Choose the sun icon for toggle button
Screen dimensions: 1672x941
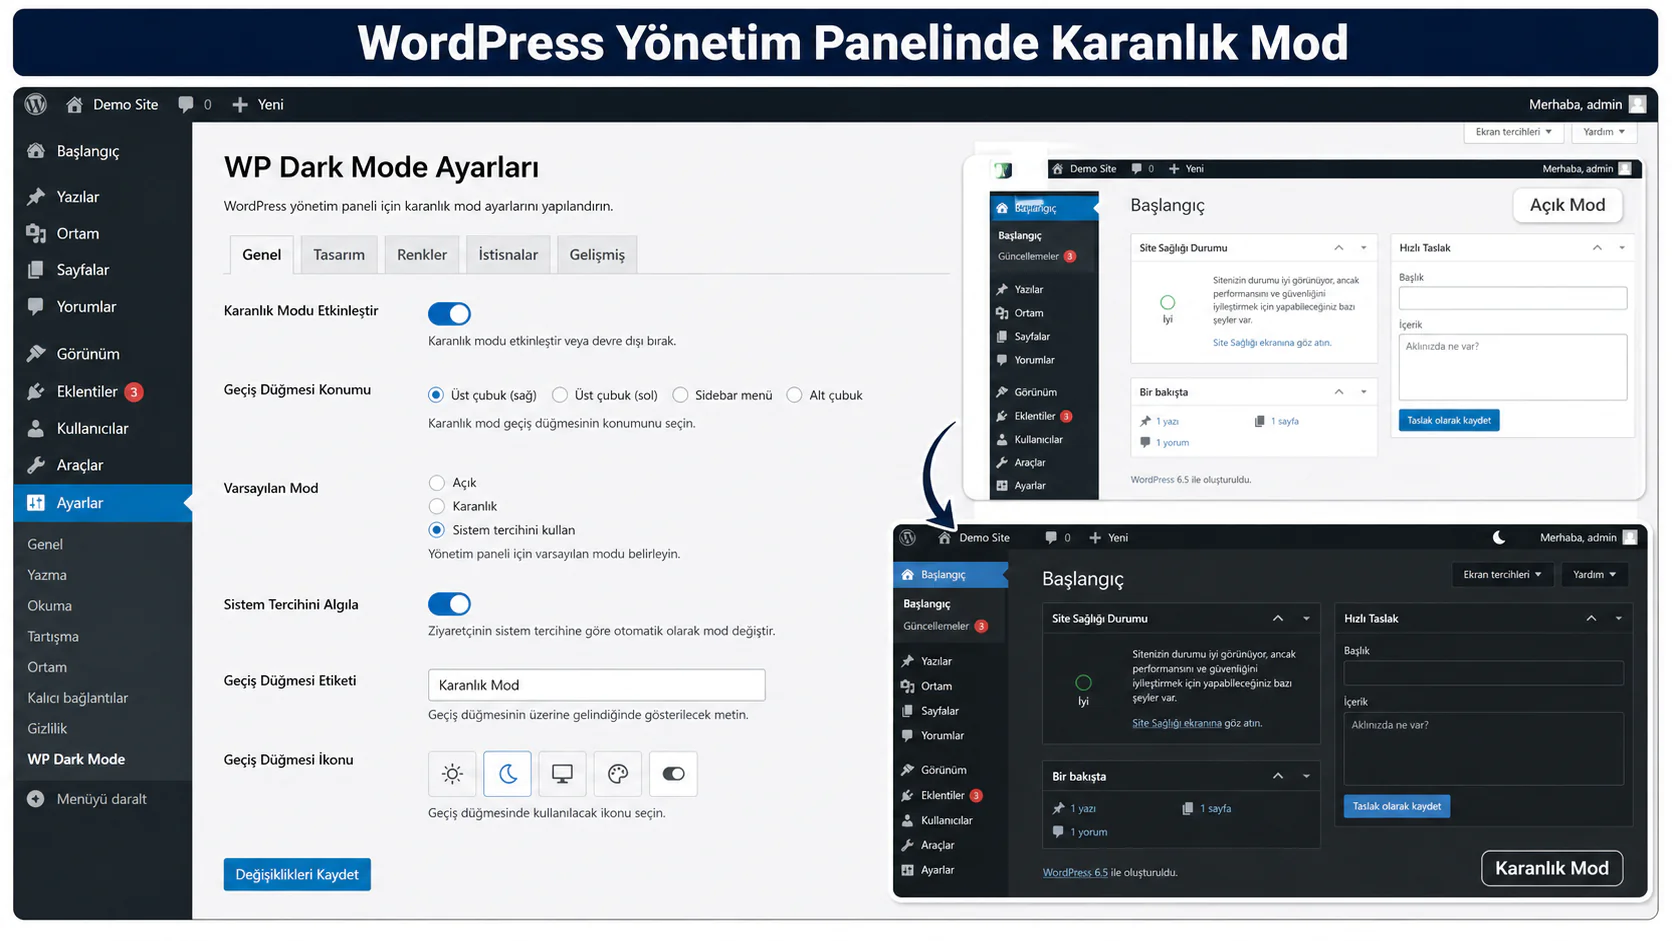[x=452, y=774]
